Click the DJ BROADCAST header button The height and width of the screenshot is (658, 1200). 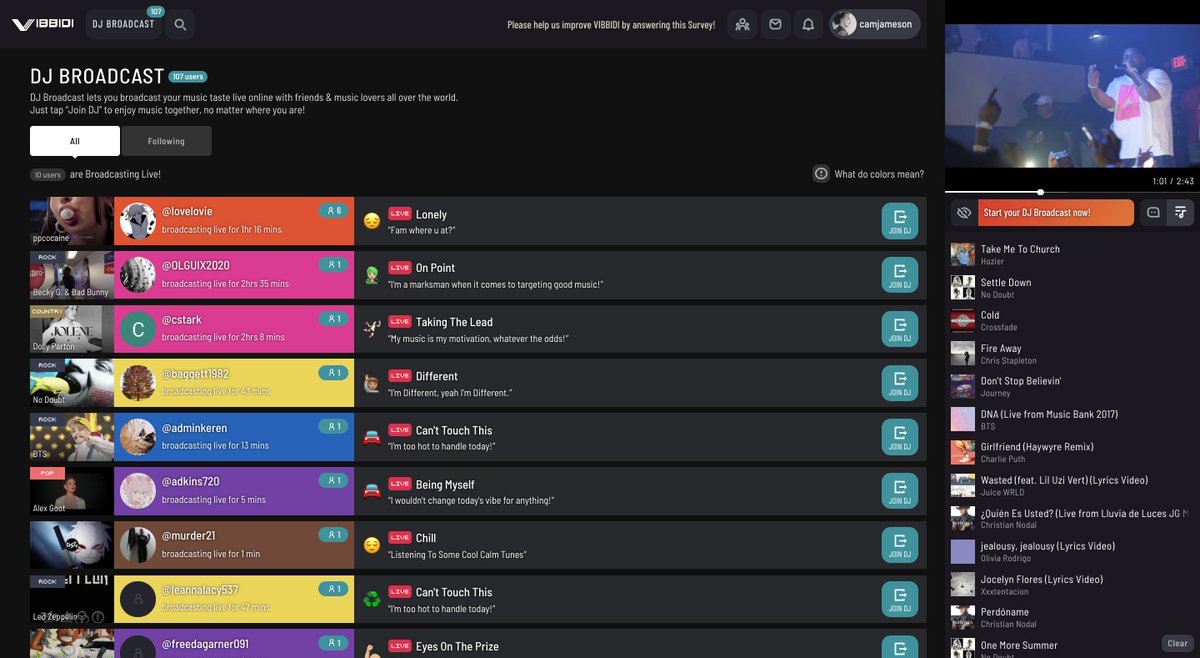[124, 24]
